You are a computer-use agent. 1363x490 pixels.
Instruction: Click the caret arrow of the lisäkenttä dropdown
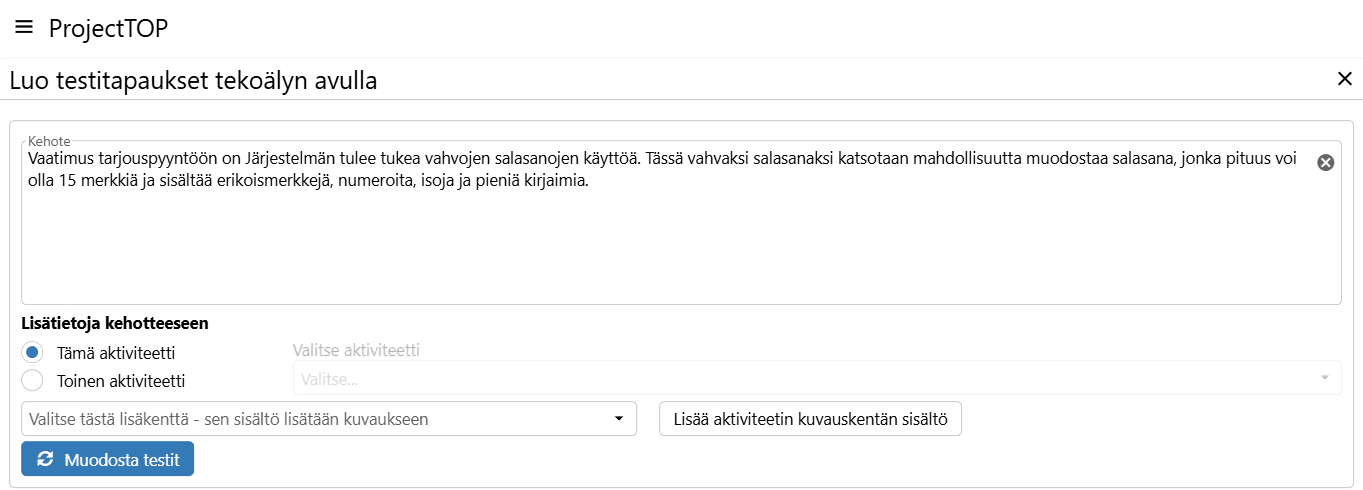(x=619, y=419)
